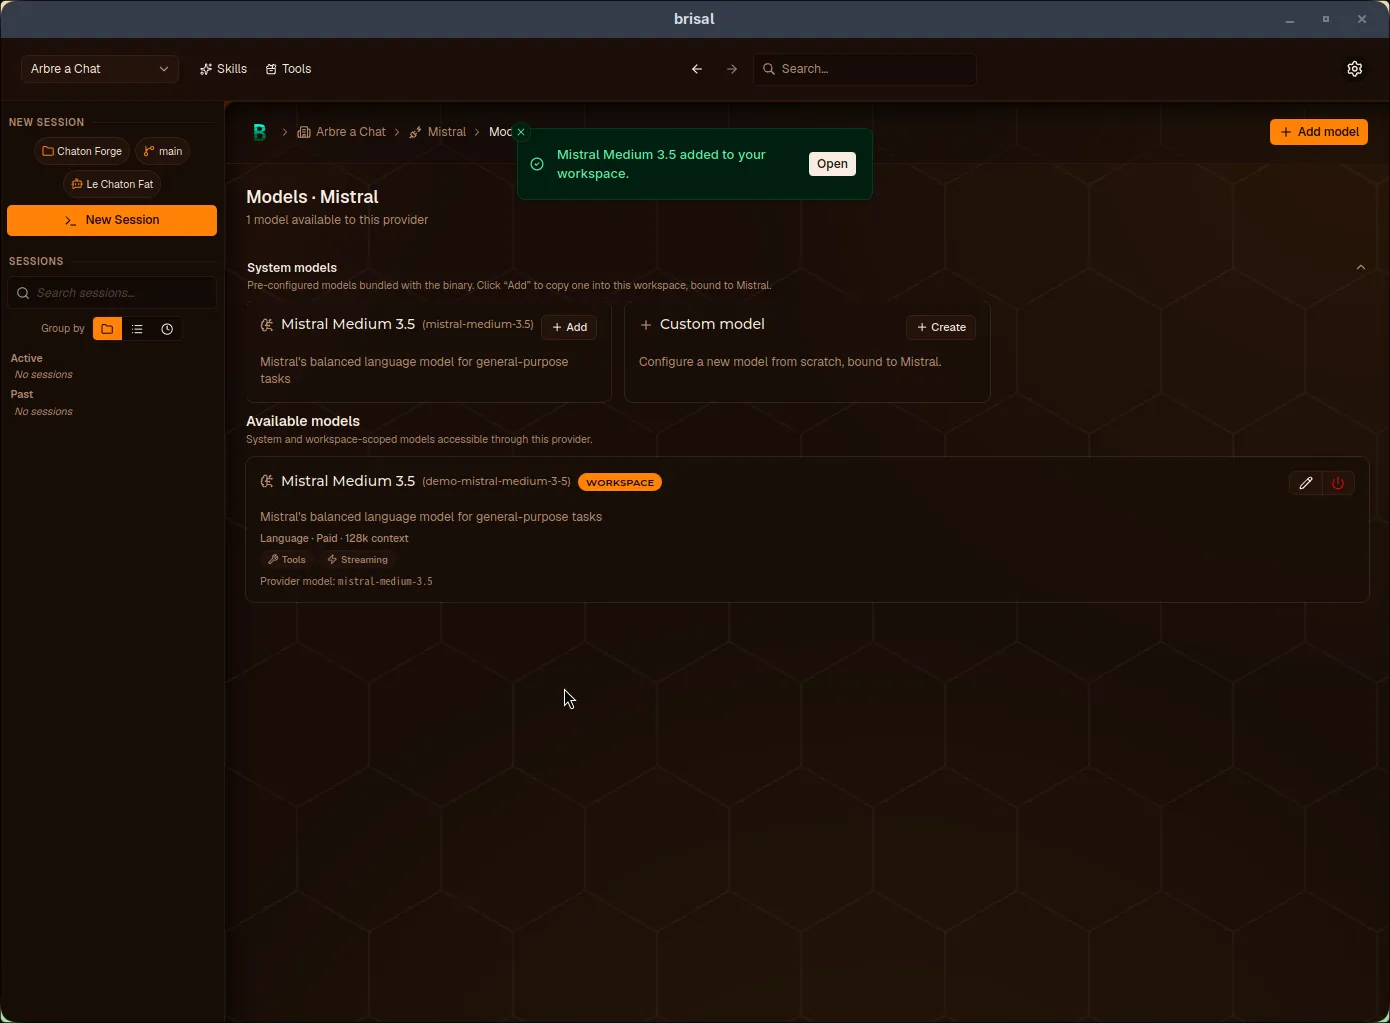The width and height of the screenshot is (1390, 1023).
Task: Click the WORKSPACE badge
Action: pos(620,482)
